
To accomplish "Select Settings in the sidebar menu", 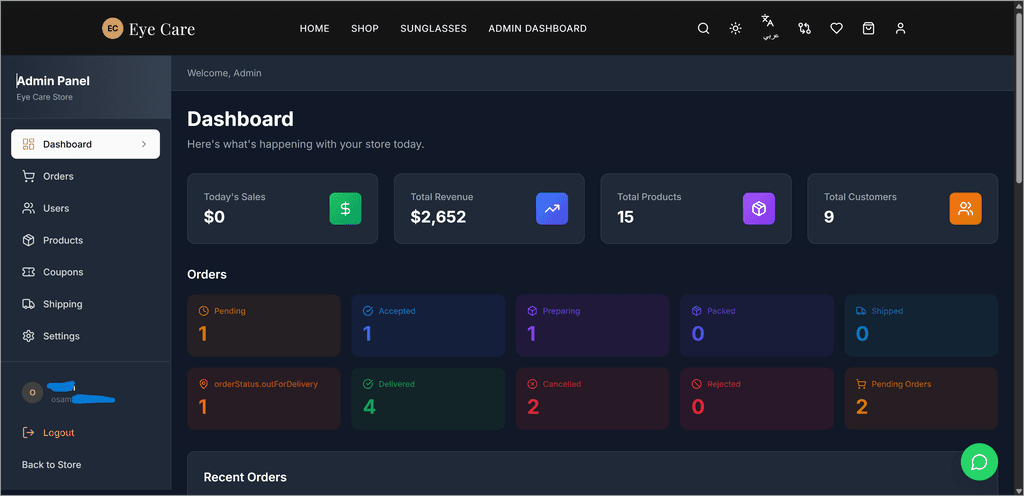I will 86,336.
